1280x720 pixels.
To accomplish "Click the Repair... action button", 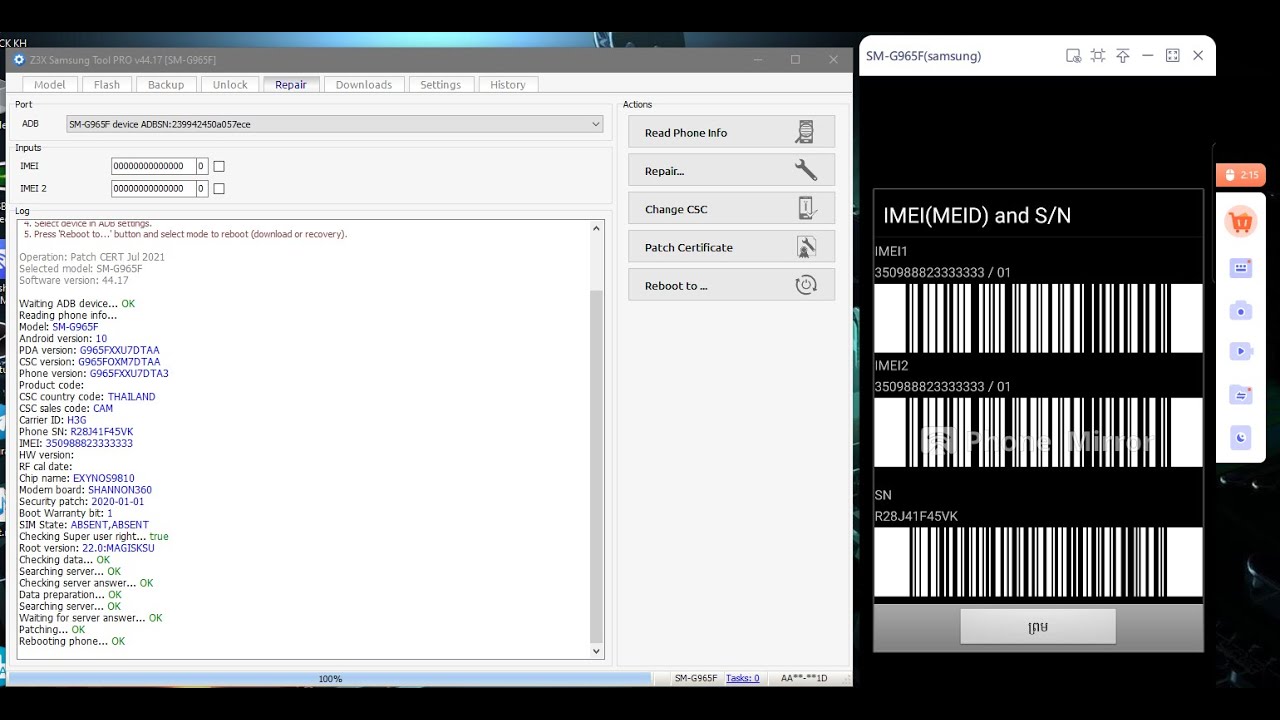I will (731, 170).
